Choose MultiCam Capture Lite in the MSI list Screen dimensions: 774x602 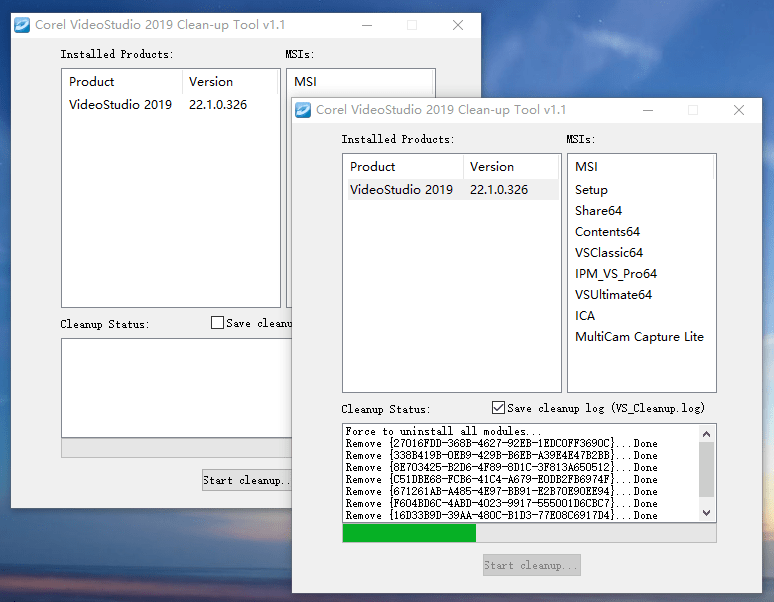[x=639, y=337]
